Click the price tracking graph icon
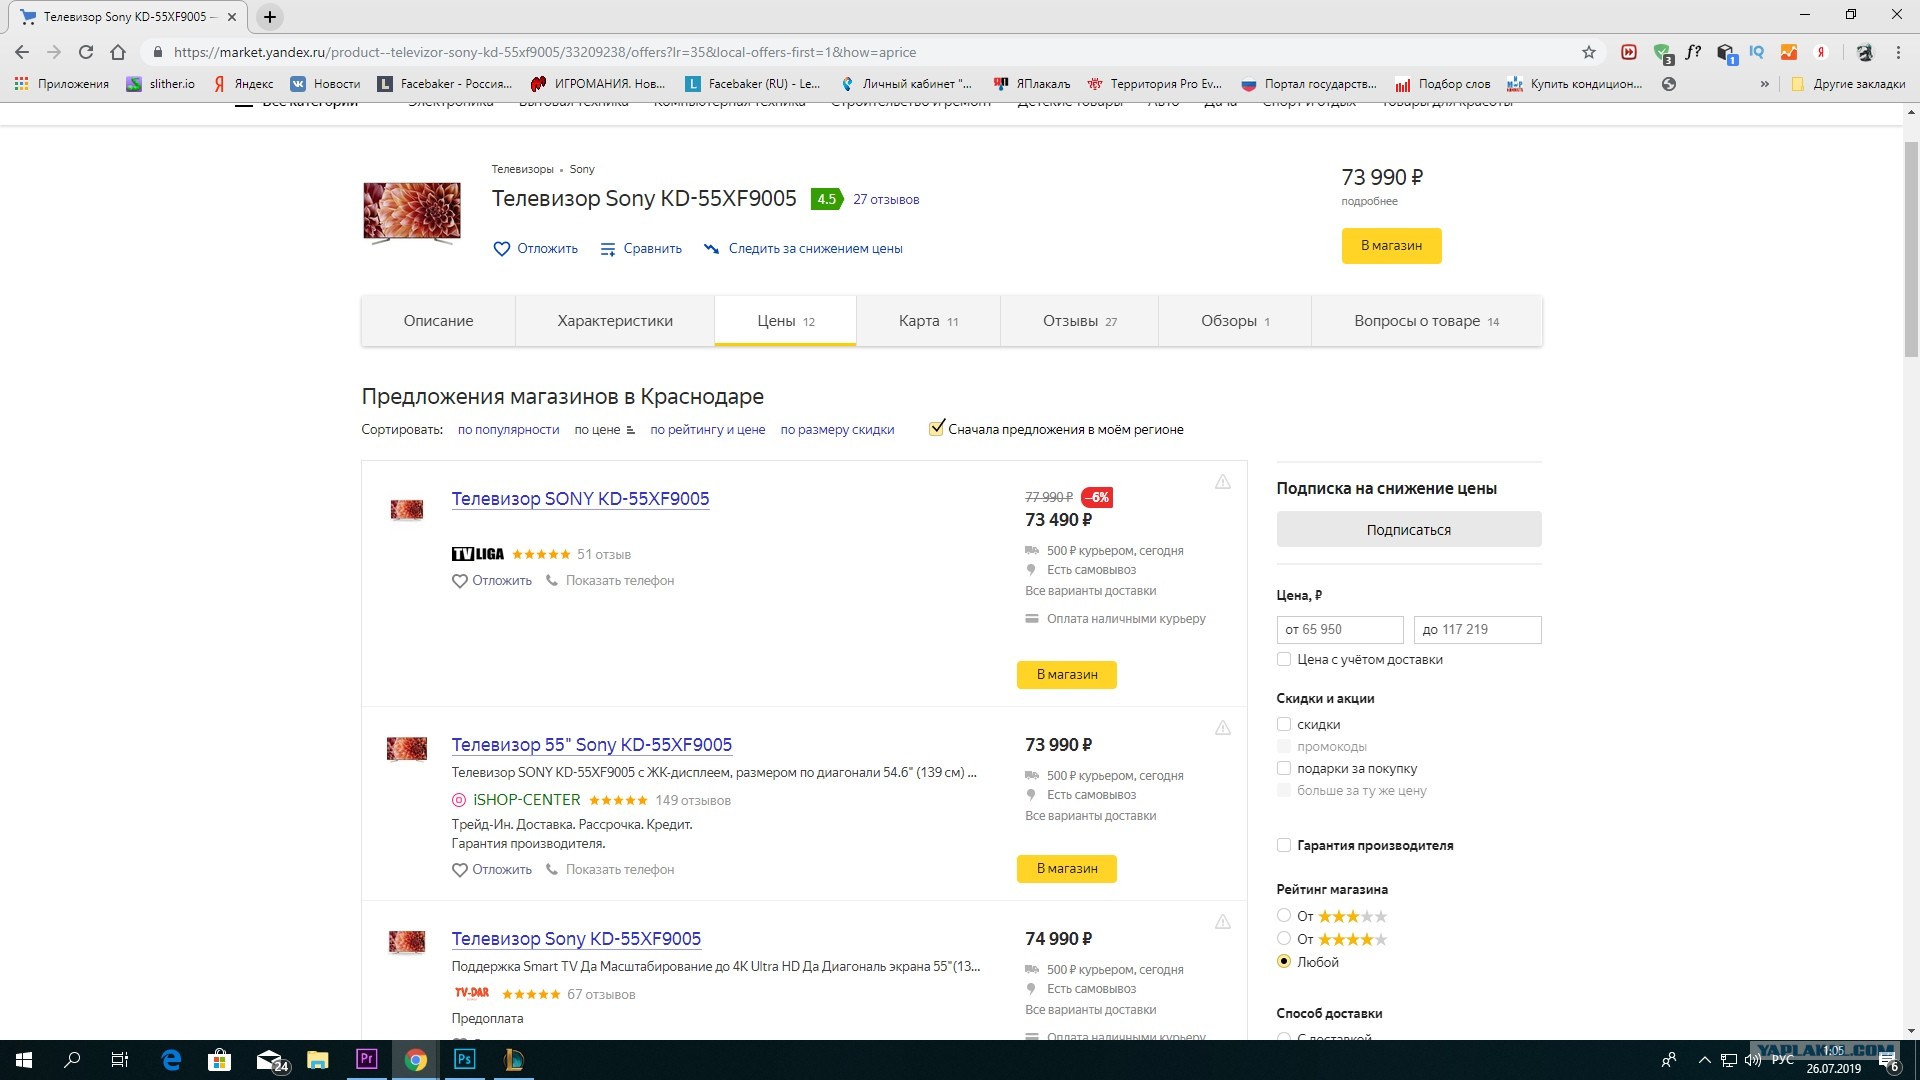This screenshot has height=1080, width=1920. click(x=711, y=249)
